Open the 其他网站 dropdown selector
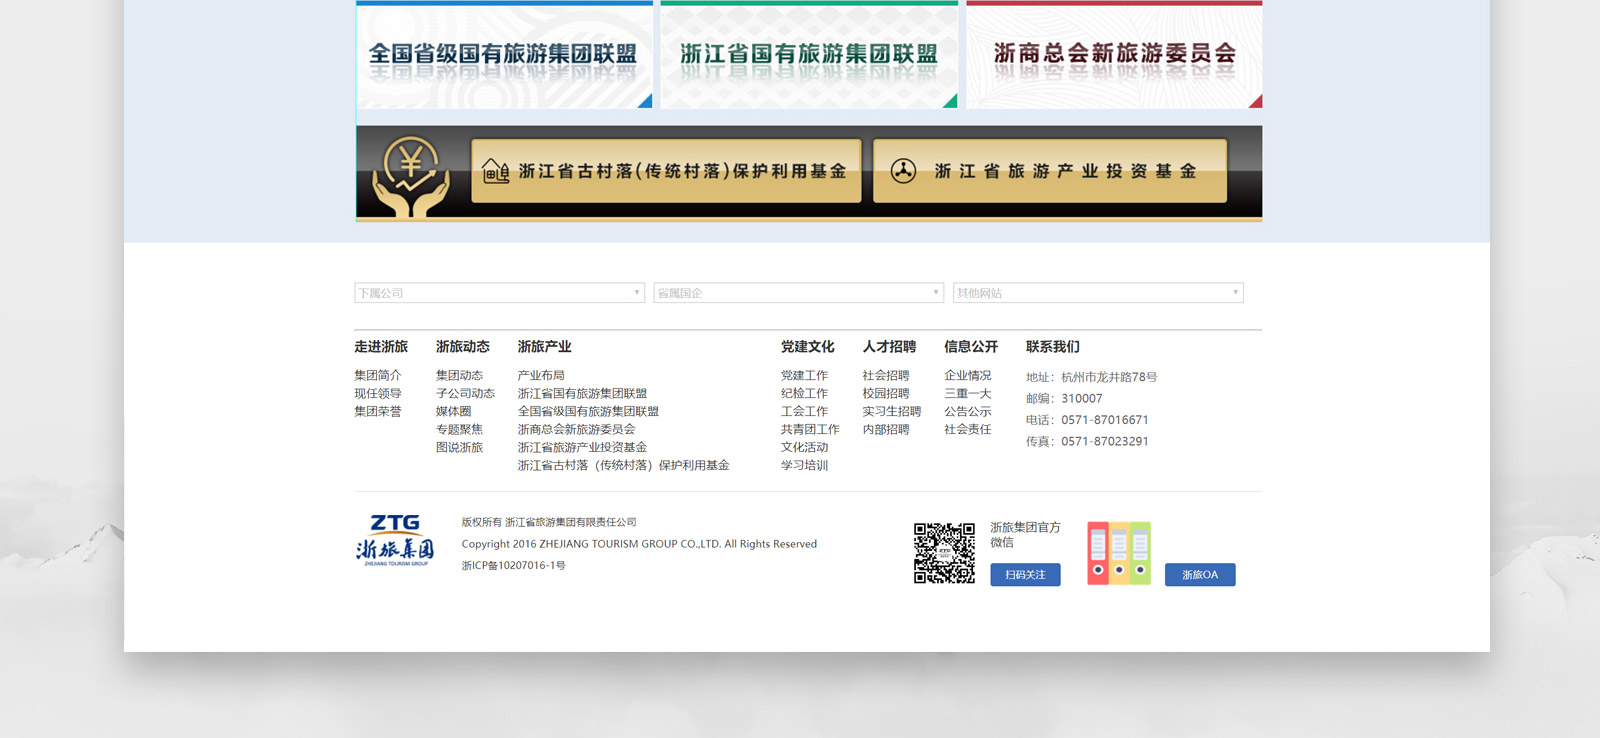 [x=1097, y=293]
